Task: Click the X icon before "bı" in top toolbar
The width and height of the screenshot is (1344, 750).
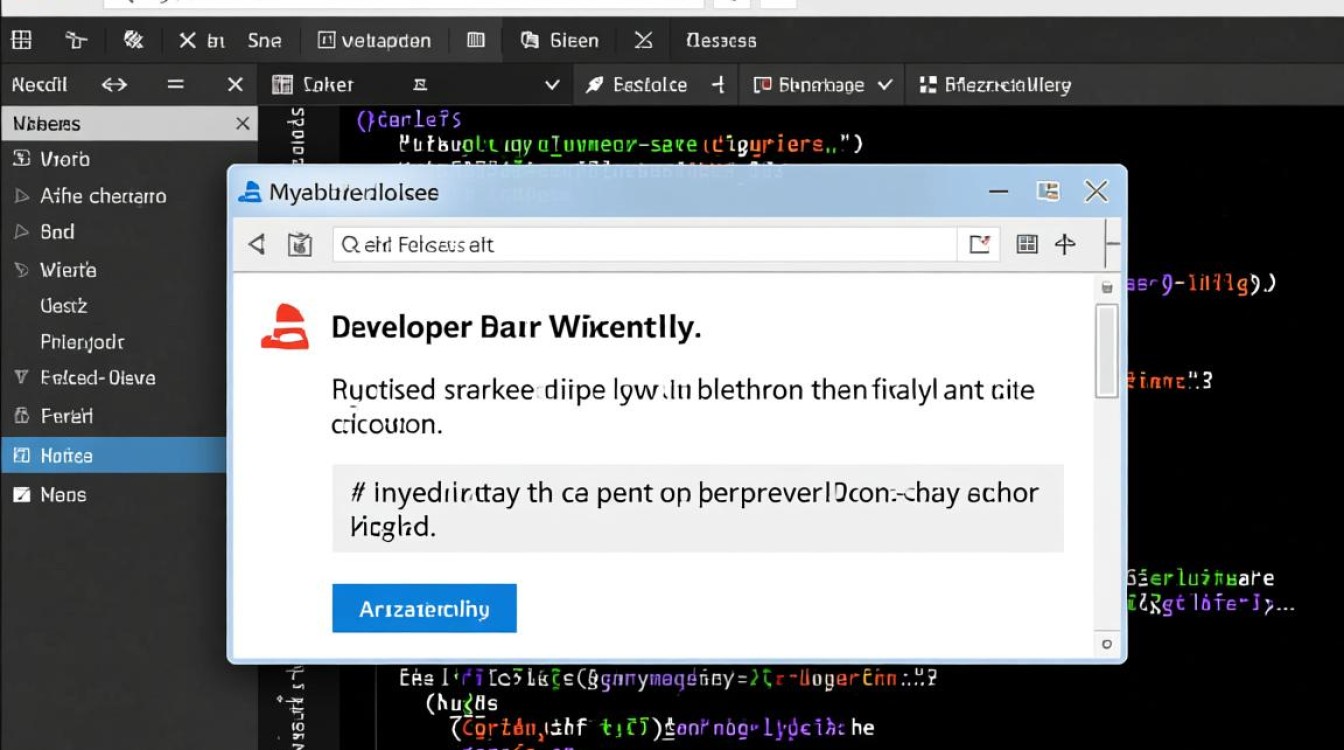Action: tap(187, 40)
